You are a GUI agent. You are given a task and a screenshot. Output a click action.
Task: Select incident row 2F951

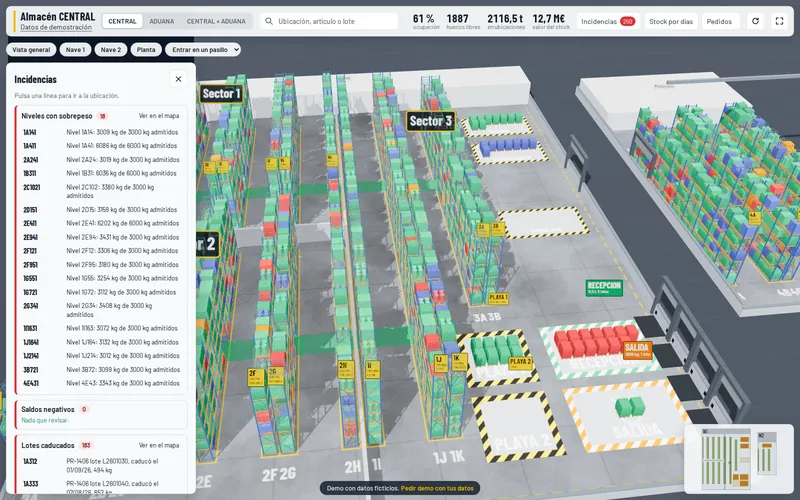pos(101,265)
